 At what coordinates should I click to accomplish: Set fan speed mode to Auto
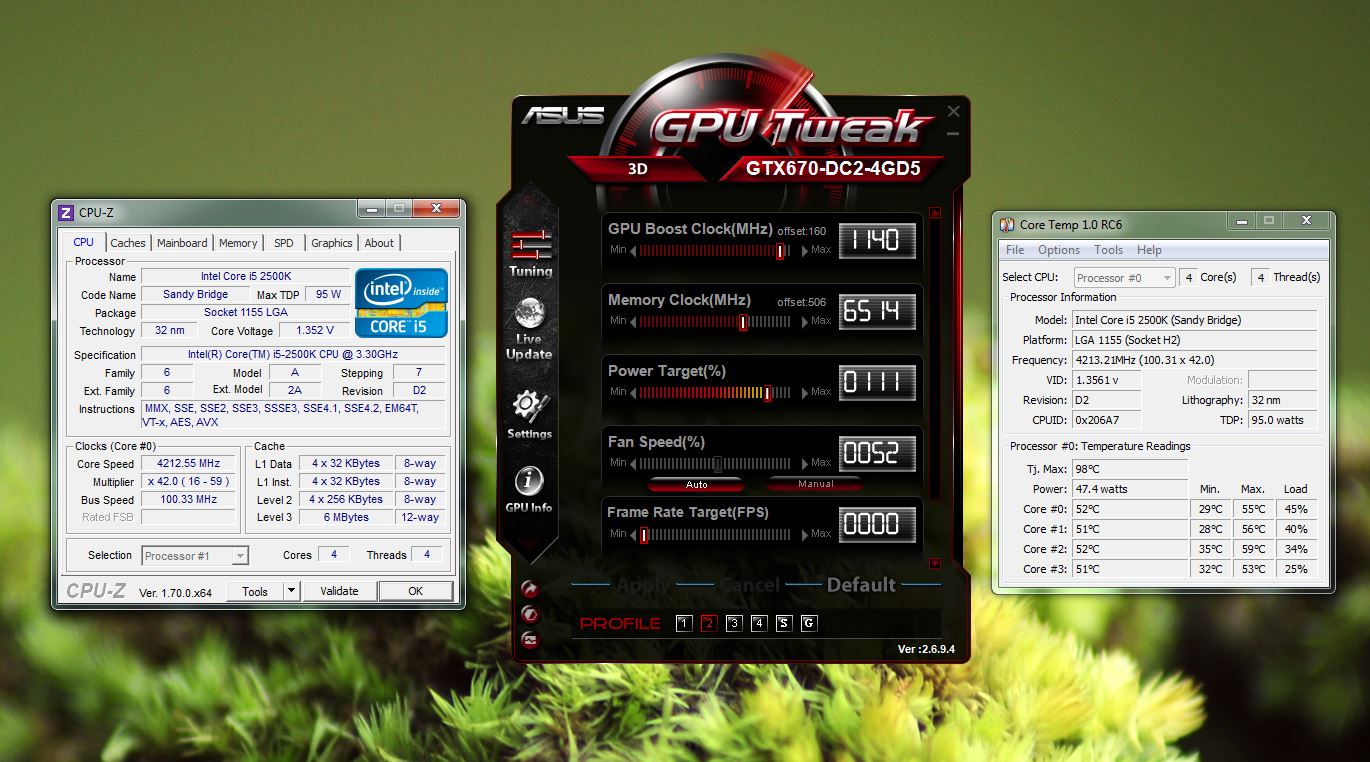[696, 484]
